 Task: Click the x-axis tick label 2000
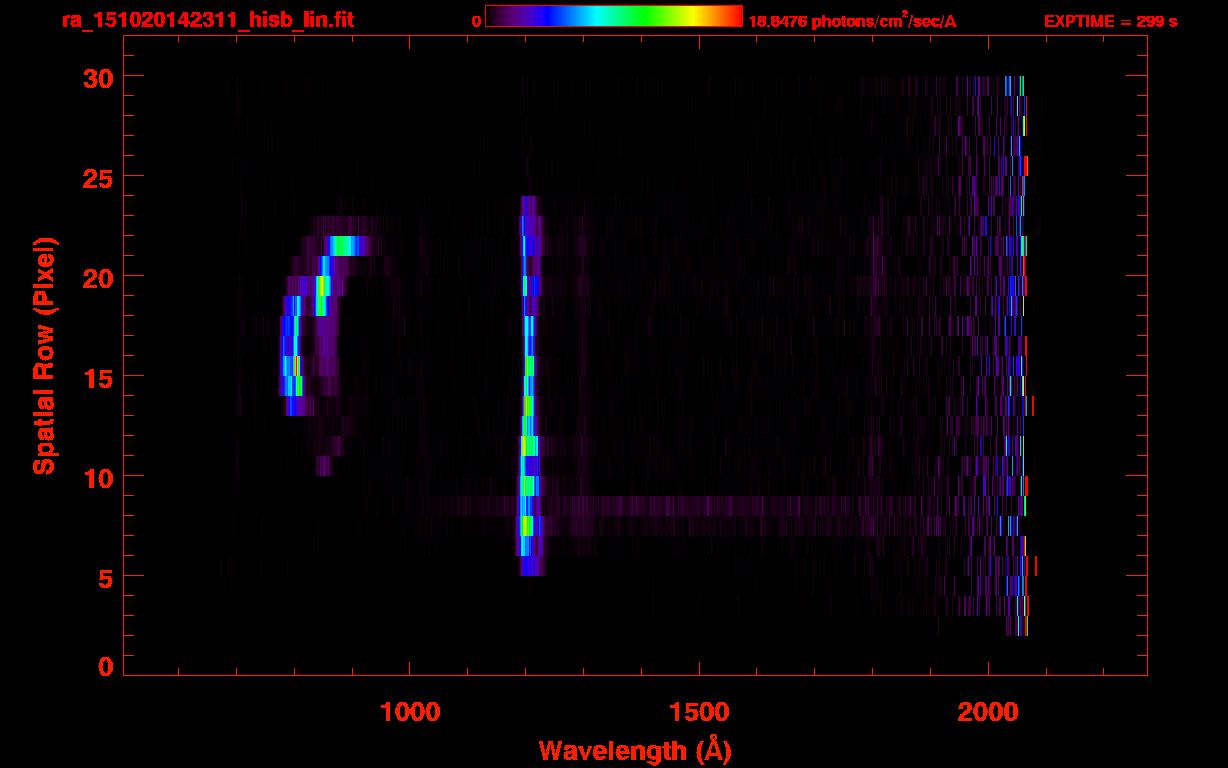988,711
